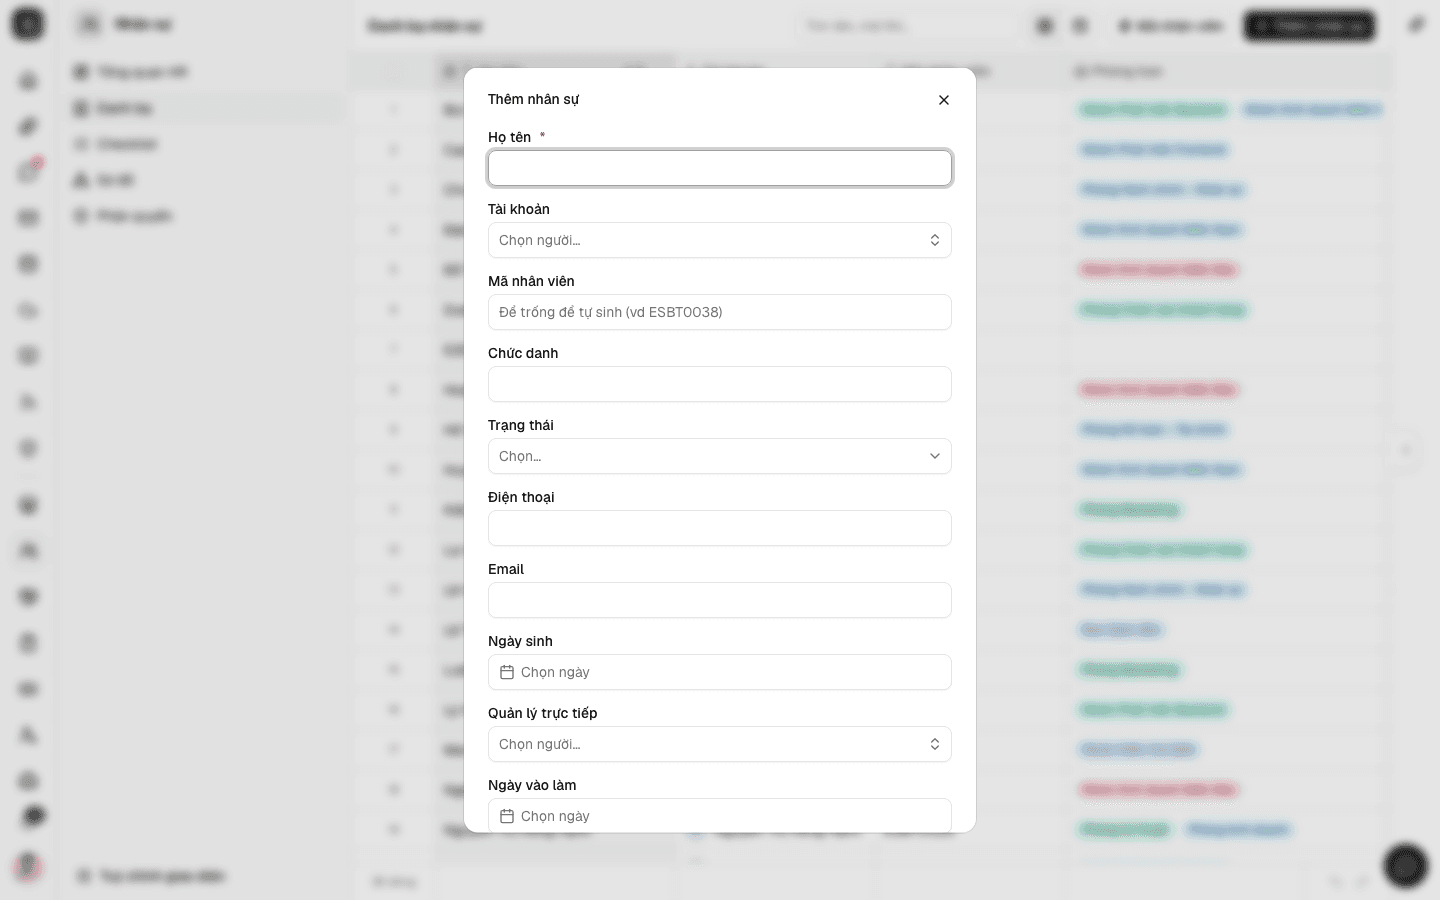The image size is (1440, 900).
Task: Click the Họ tên input field
Action: click(x=720, y=168)
